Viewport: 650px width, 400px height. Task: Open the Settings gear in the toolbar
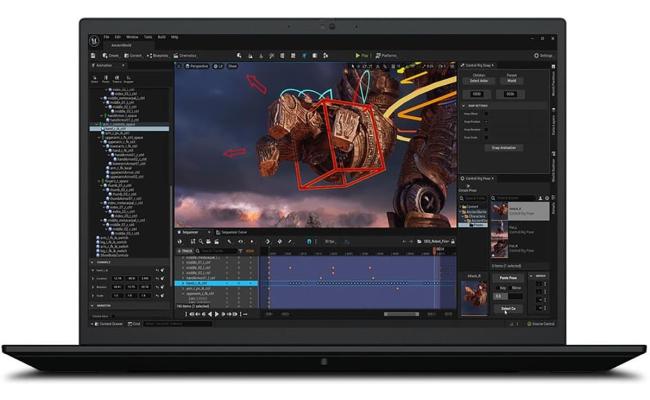point(543,56)
